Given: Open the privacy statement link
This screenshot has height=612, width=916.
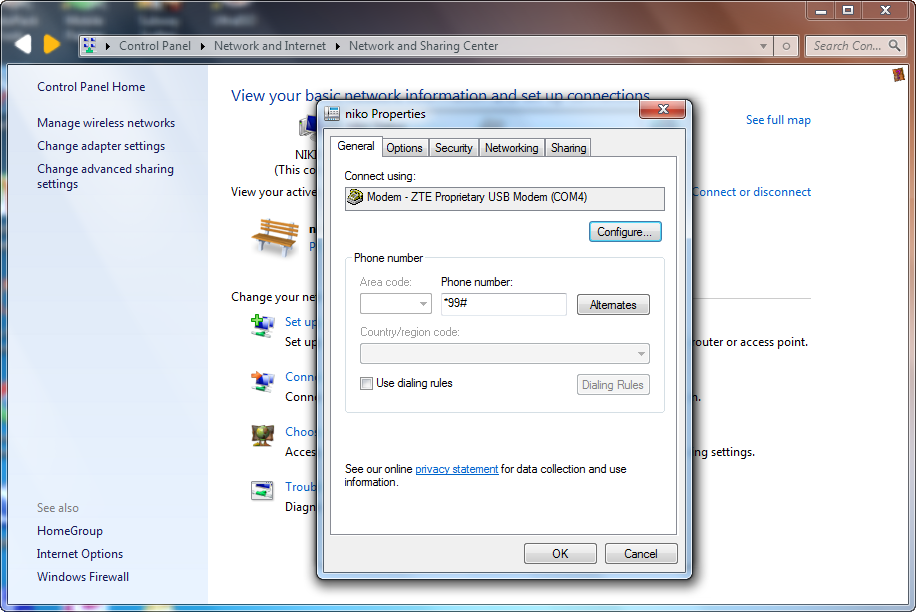Looking at the screenshot, I should (x=456, y=469).
